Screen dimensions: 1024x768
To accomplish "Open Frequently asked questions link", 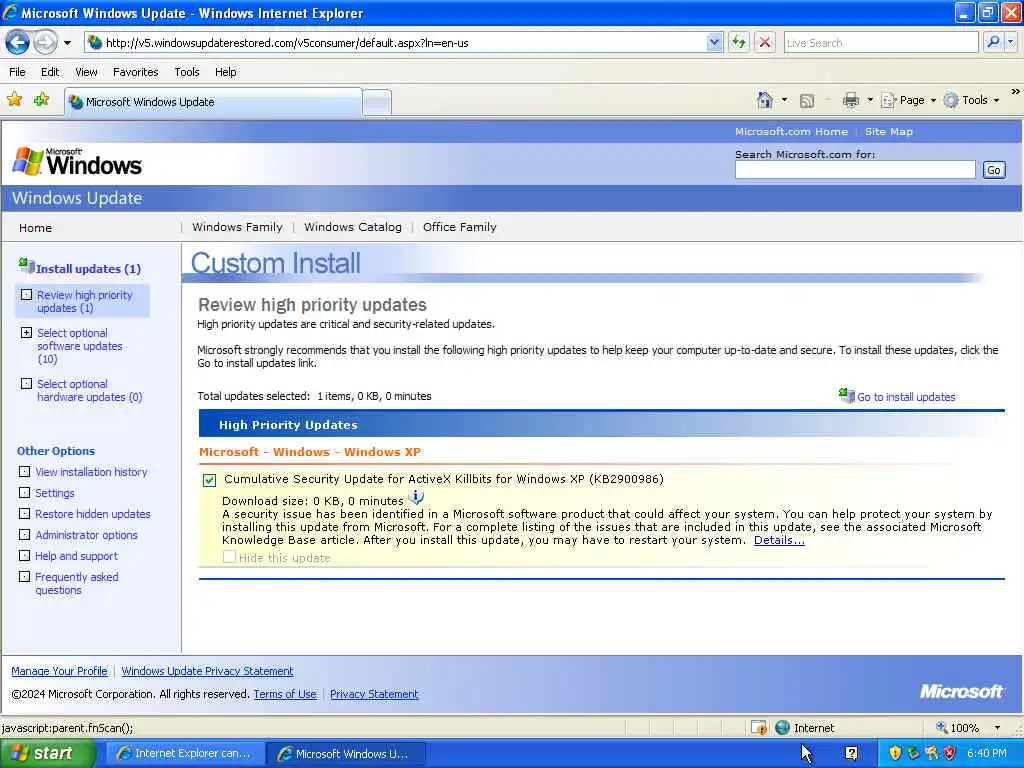I will 76,583.
